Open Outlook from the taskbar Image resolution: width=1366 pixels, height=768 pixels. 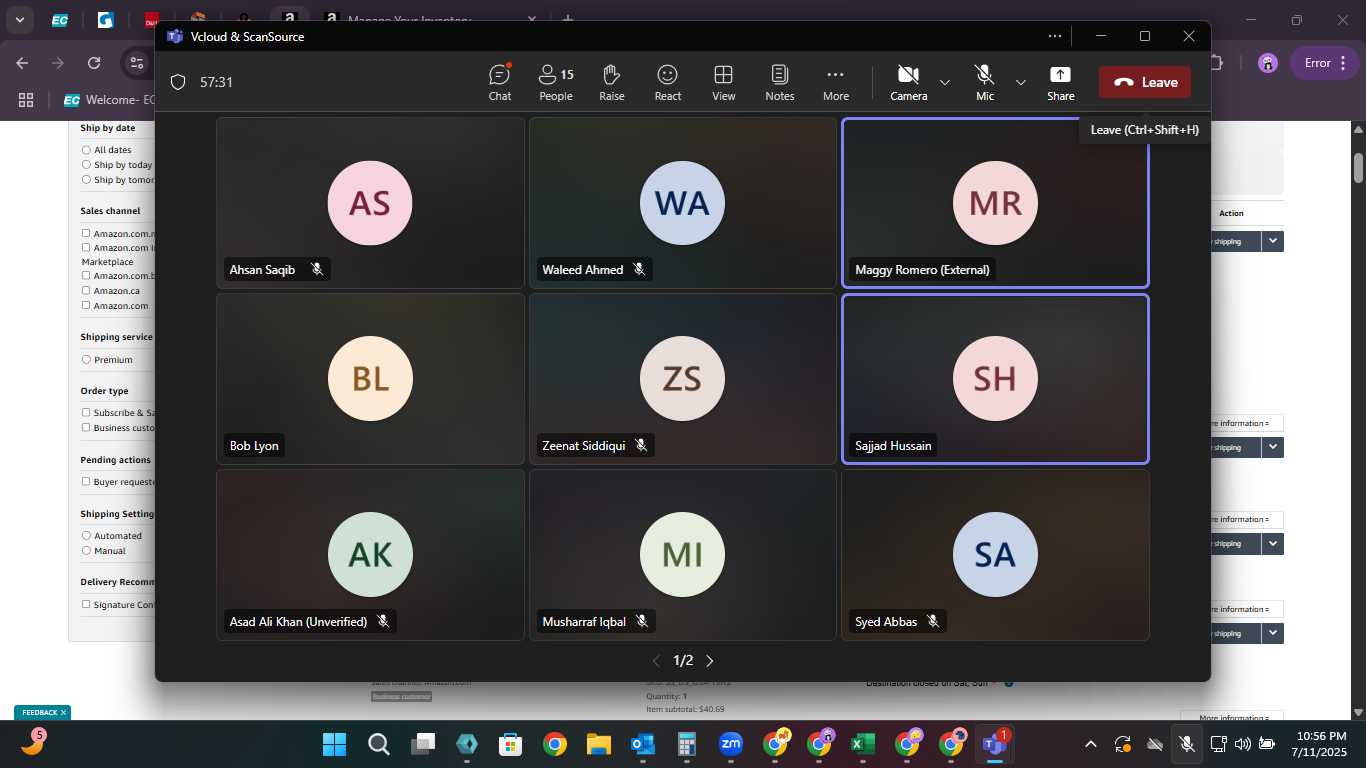pyautogui.click(x=642, y=744)
